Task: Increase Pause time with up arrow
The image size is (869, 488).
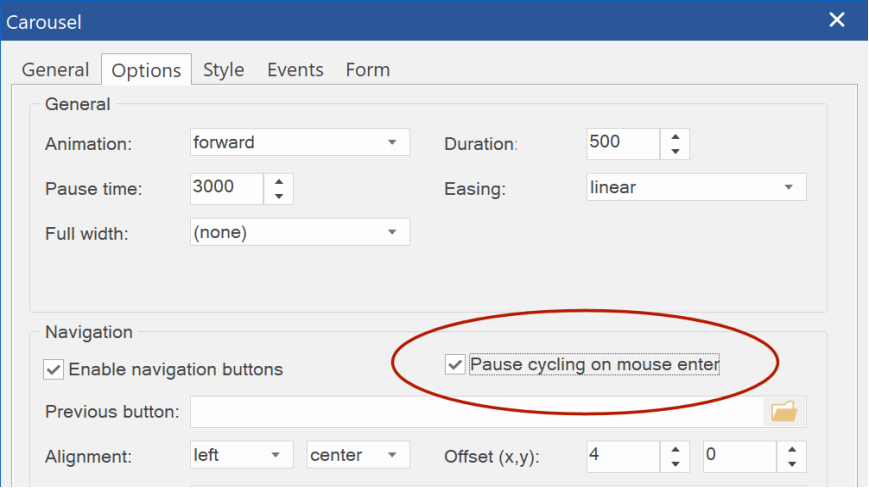Action: click(x=279, y=182)
